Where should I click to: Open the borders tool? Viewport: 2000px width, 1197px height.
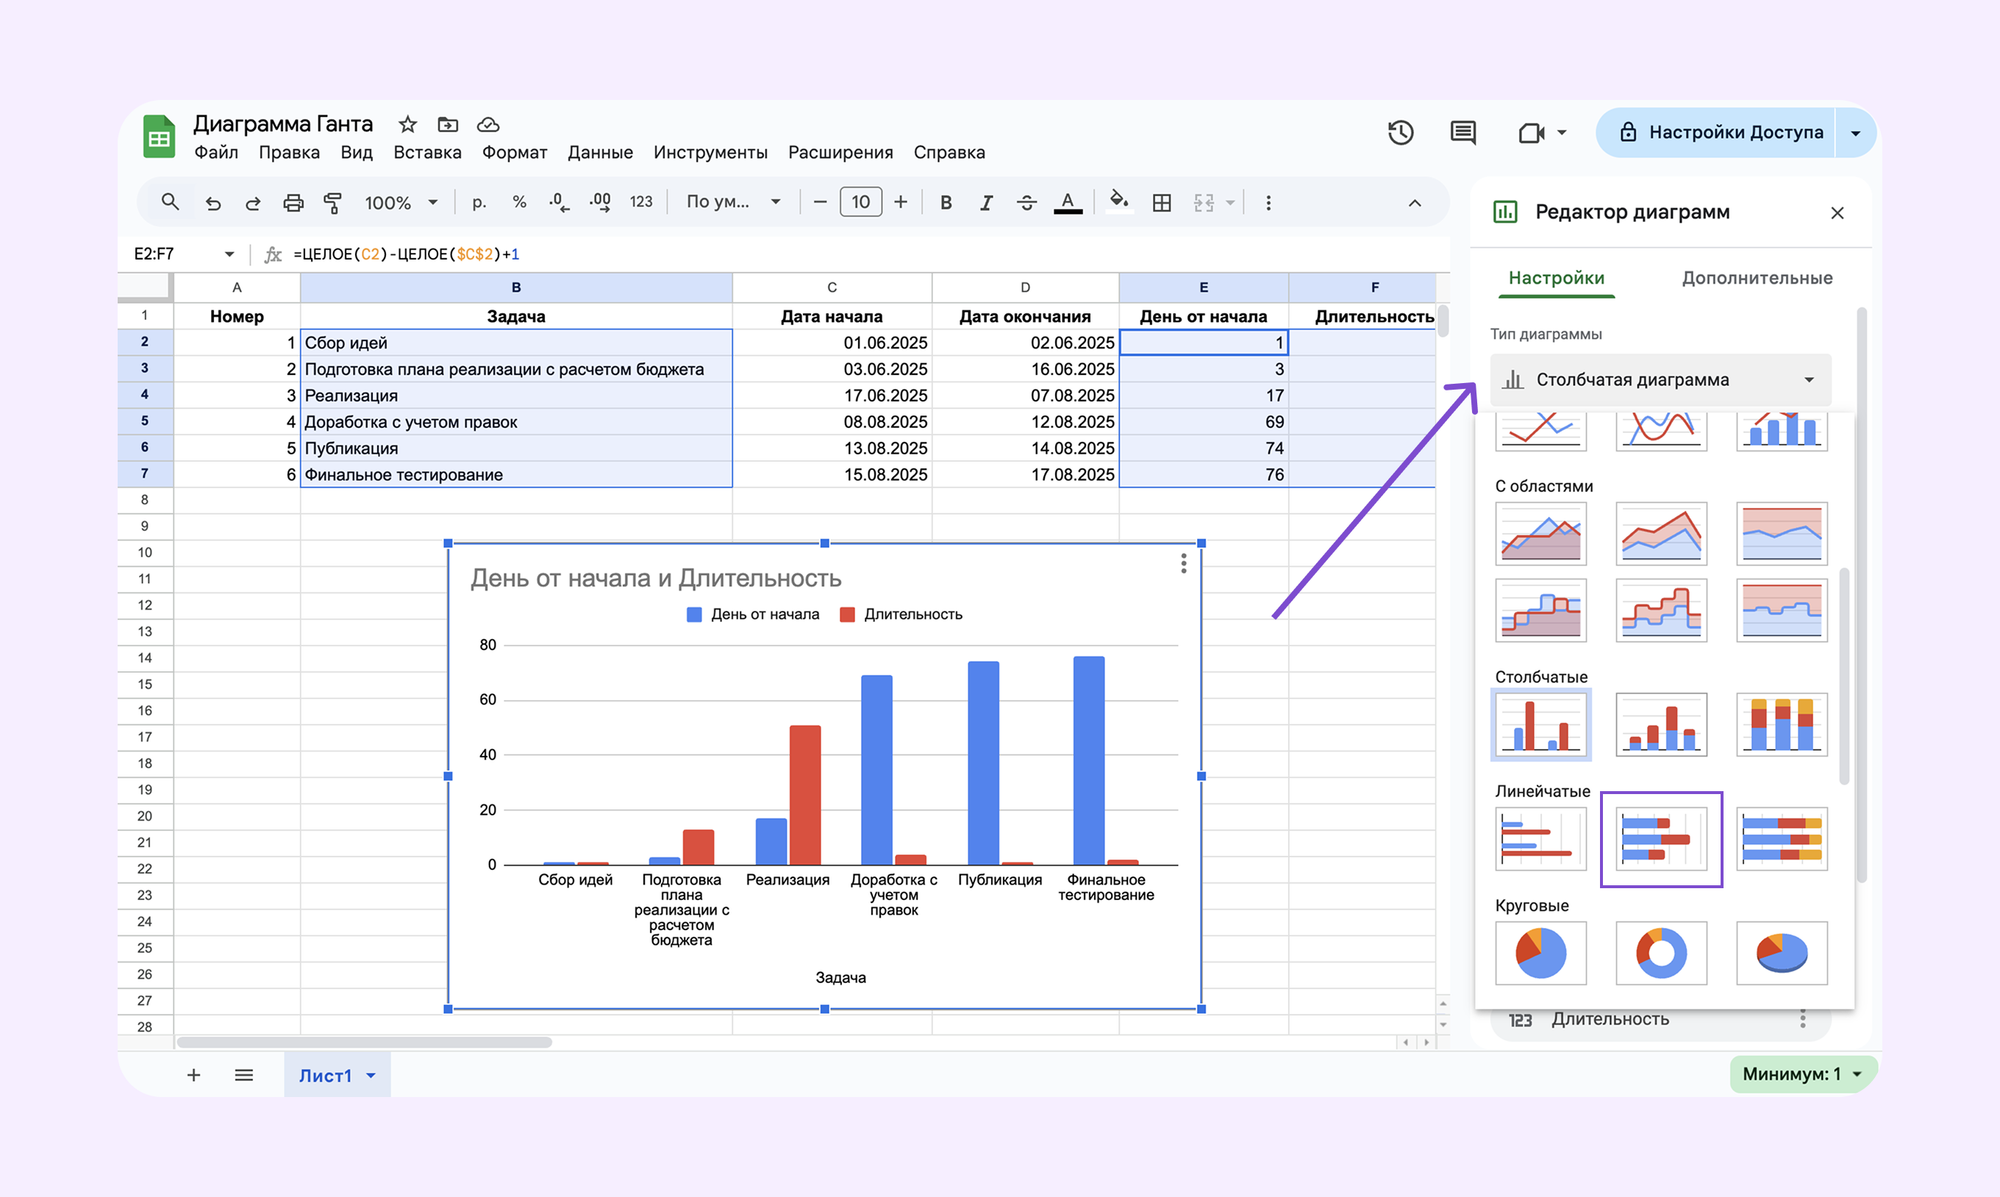click(1162, 203)
